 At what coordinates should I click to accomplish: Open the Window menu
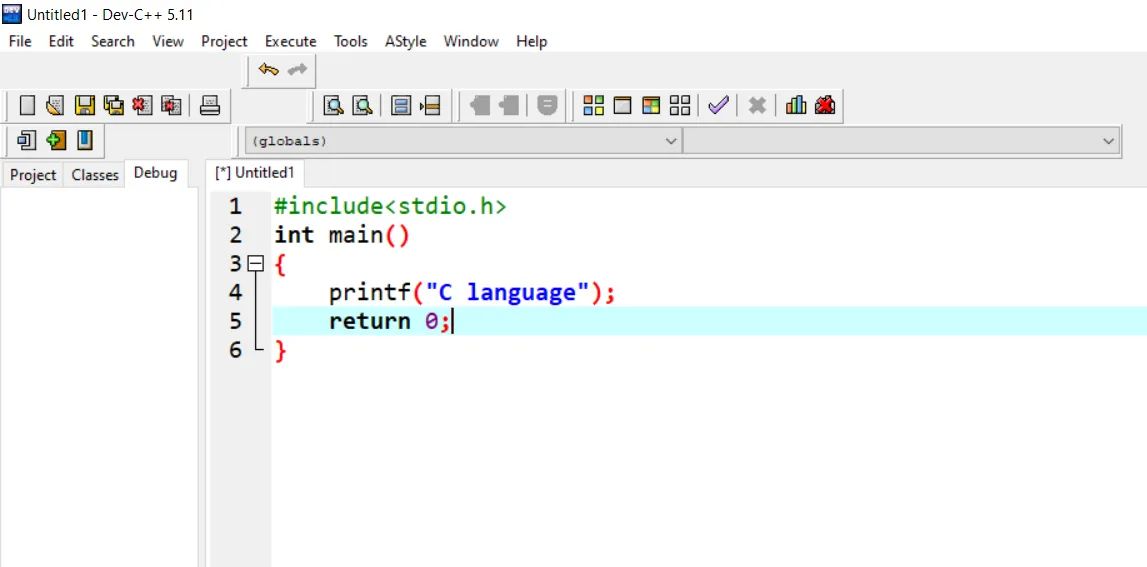tap(471, 42)
